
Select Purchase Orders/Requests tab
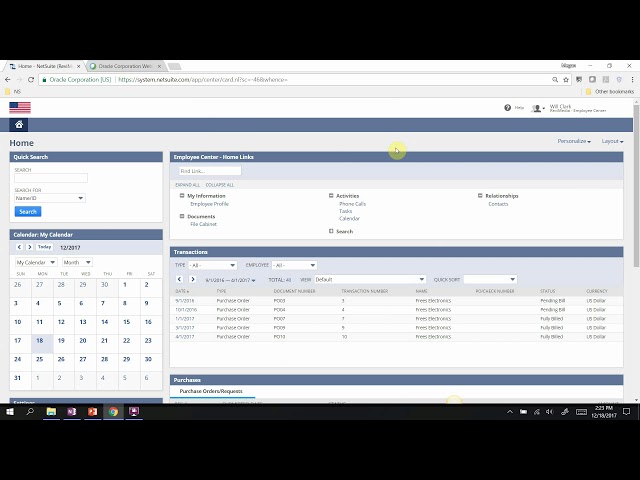[x=211, y=391]
